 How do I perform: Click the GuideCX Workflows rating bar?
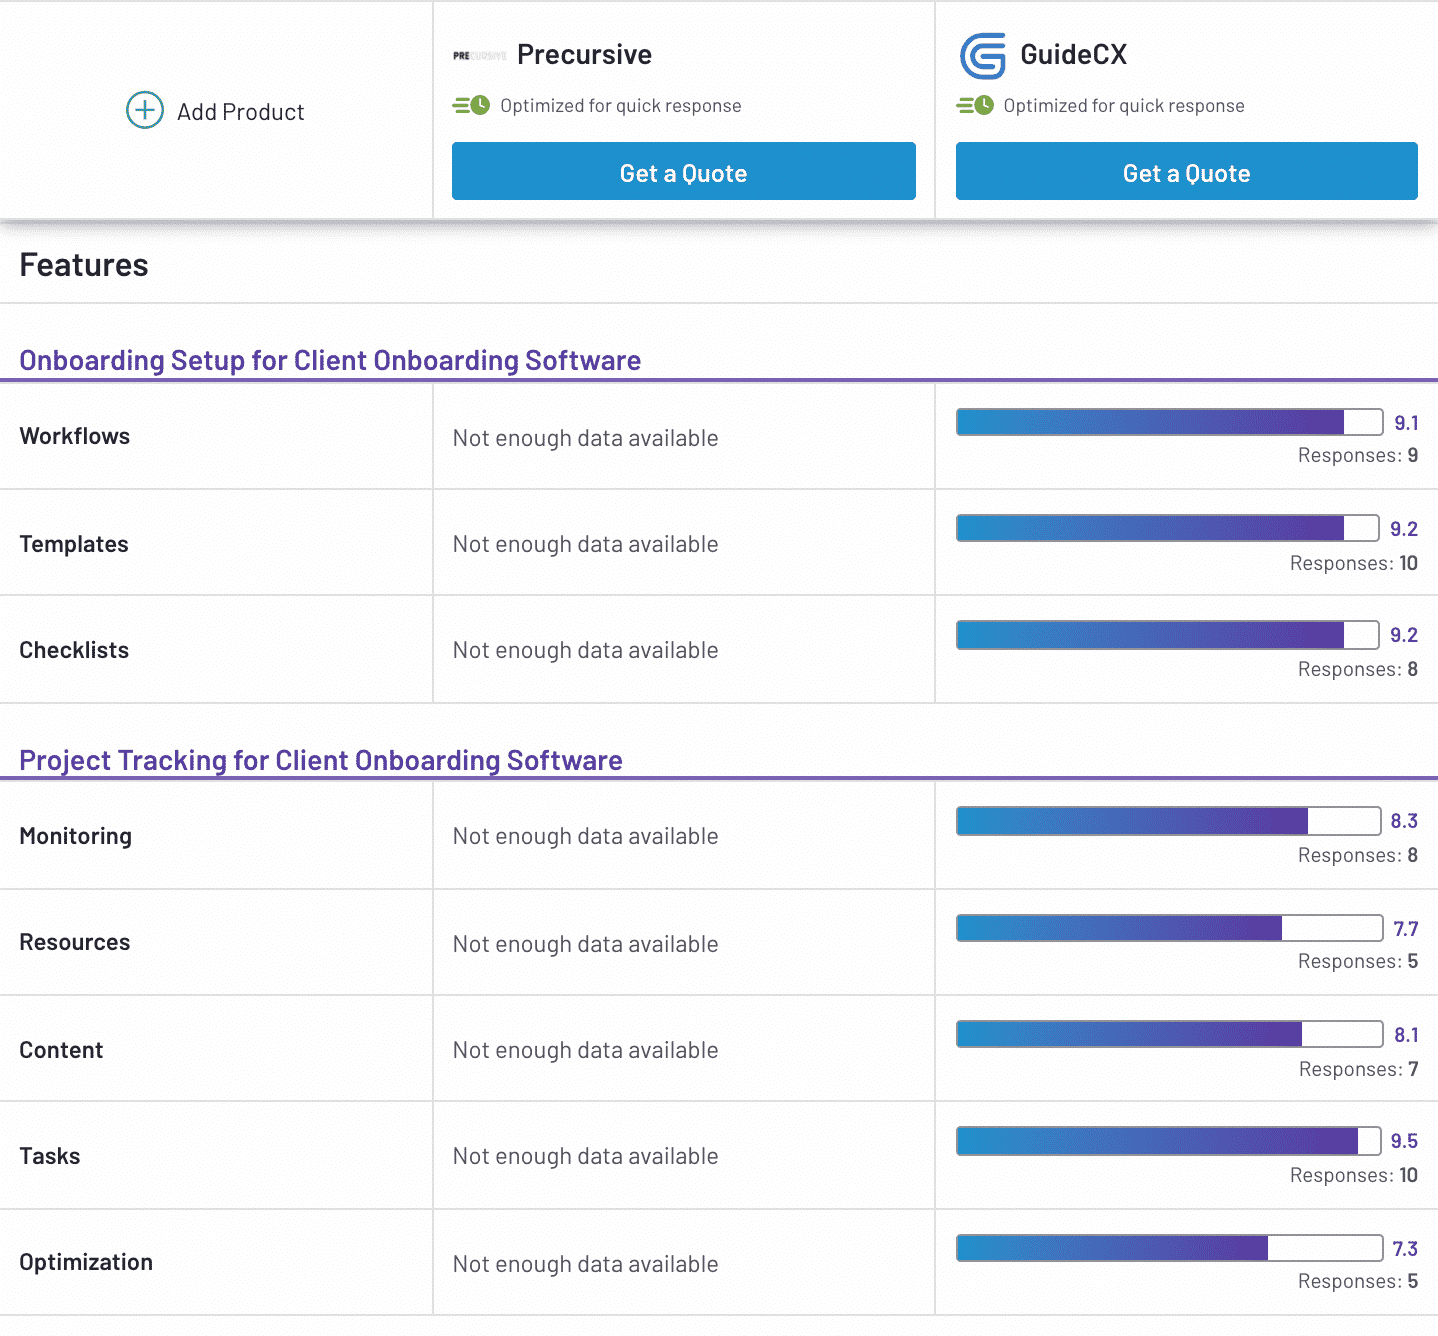1169,422
